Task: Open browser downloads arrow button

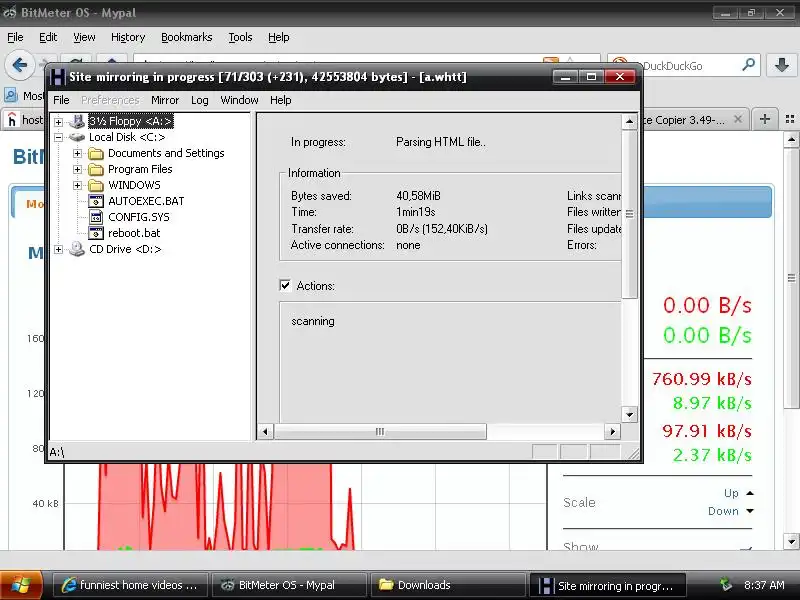Action: pos(782,65)
